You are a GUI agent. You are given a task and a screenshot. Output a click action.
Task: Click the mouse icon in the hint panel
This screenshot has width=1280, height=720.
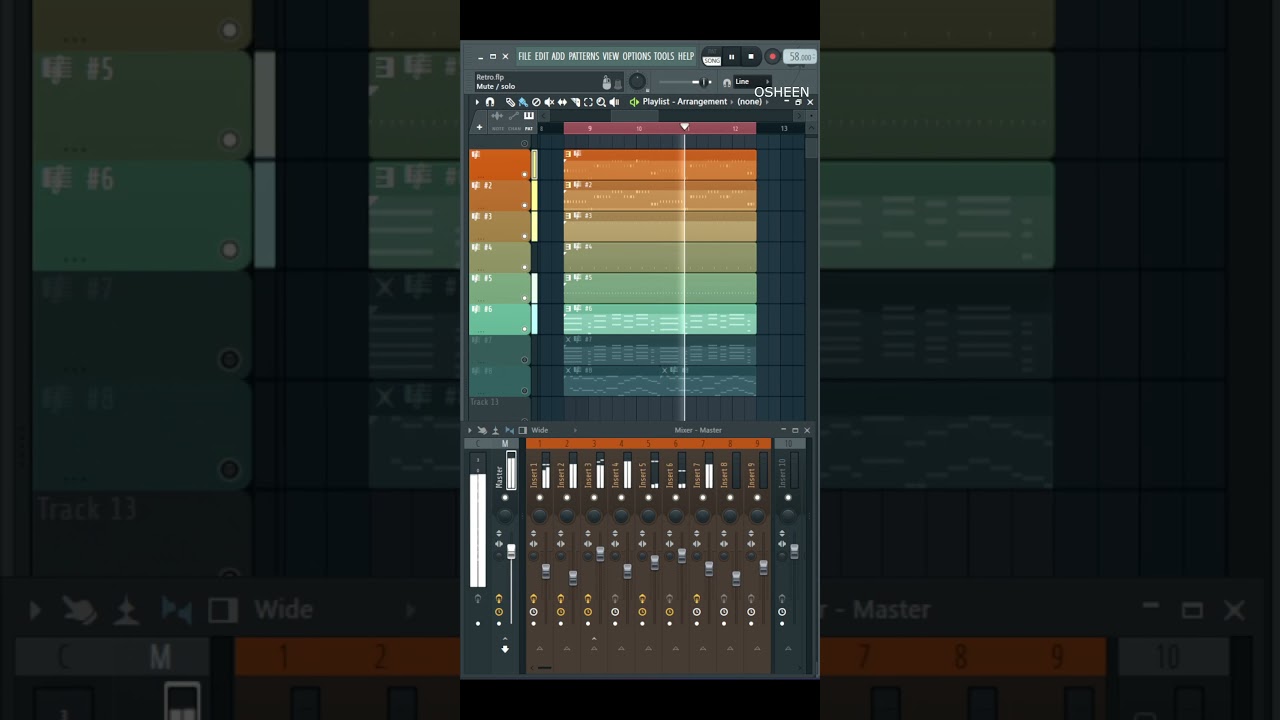606,83
